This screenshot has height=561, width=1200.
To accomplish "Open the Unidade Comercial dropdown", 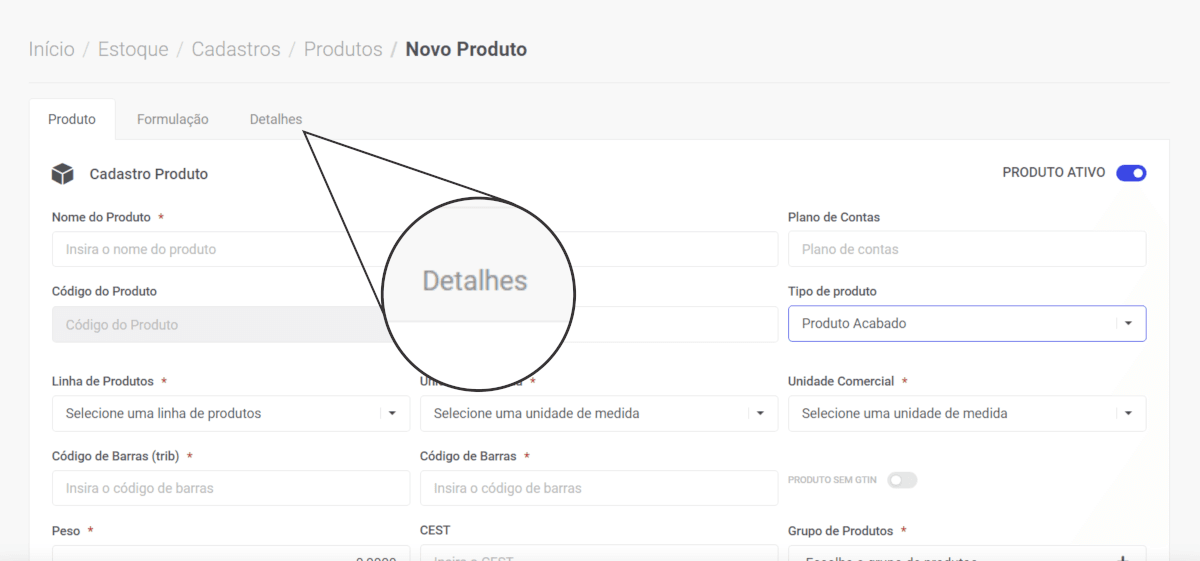I will pos(967,413).
